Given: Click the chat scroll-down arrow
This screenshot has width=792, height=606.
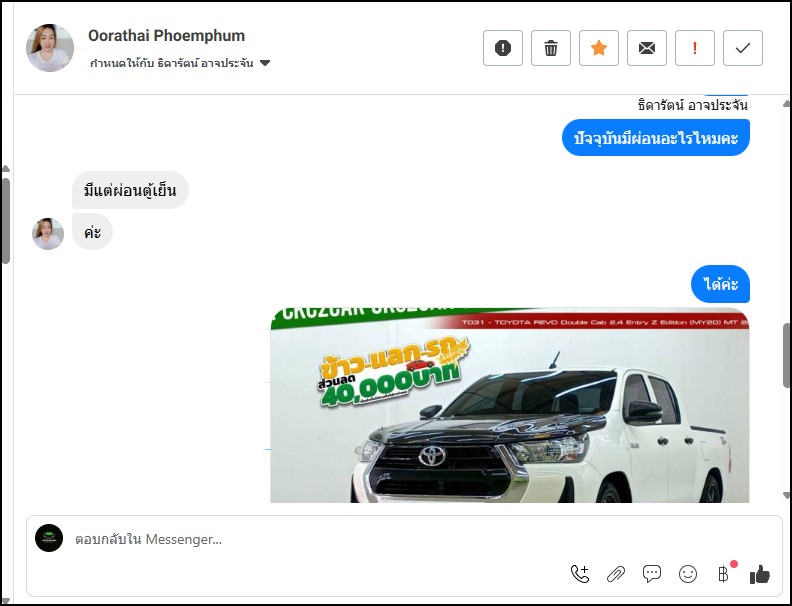Looking at the screenshot, I should click(x=786, y=495).
